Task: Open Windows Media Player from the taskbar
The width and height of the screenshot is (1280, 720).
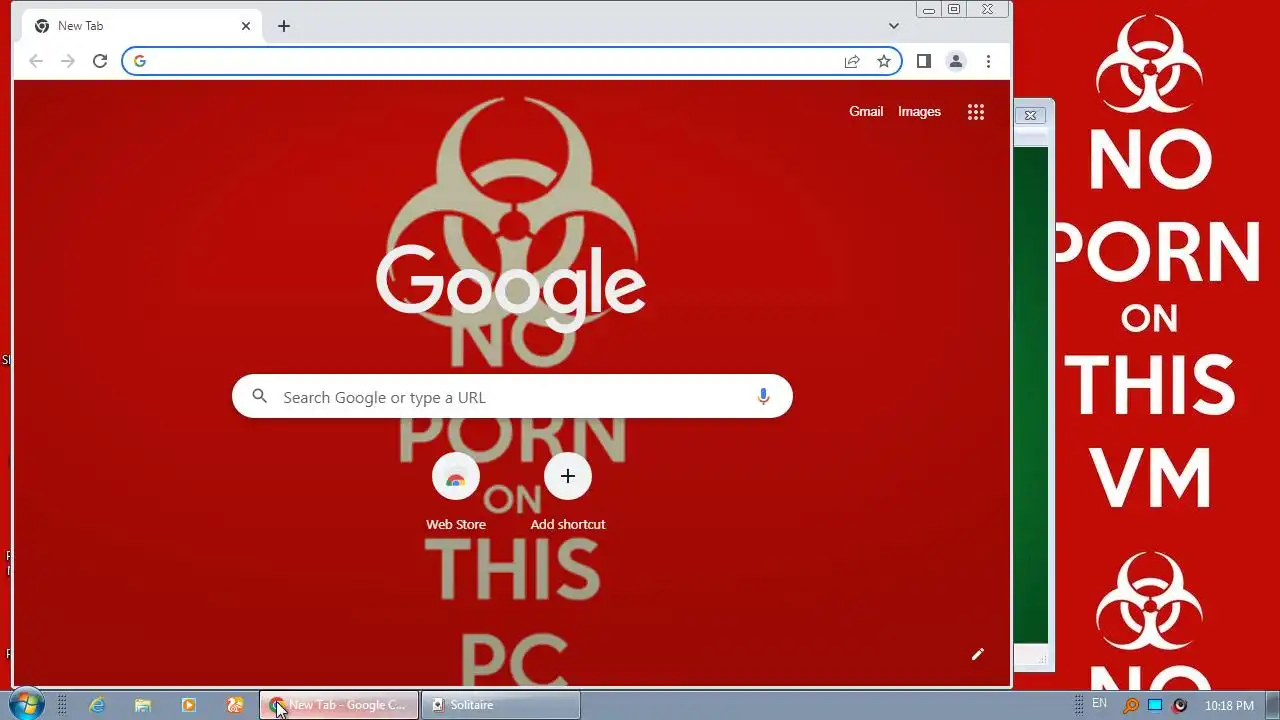Action: click(x=189, y=705)
